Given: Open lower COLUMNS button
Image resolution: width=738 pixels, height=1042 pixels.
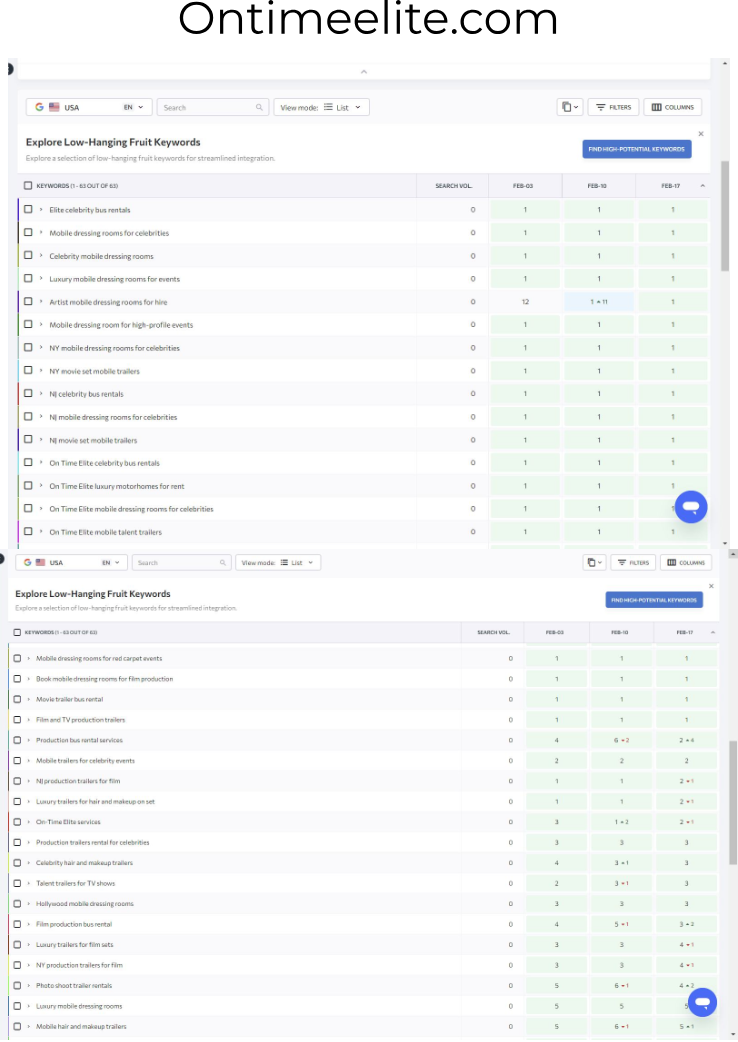Looking at the screenshot, I should pyautogui.click(x=686, y=562).
